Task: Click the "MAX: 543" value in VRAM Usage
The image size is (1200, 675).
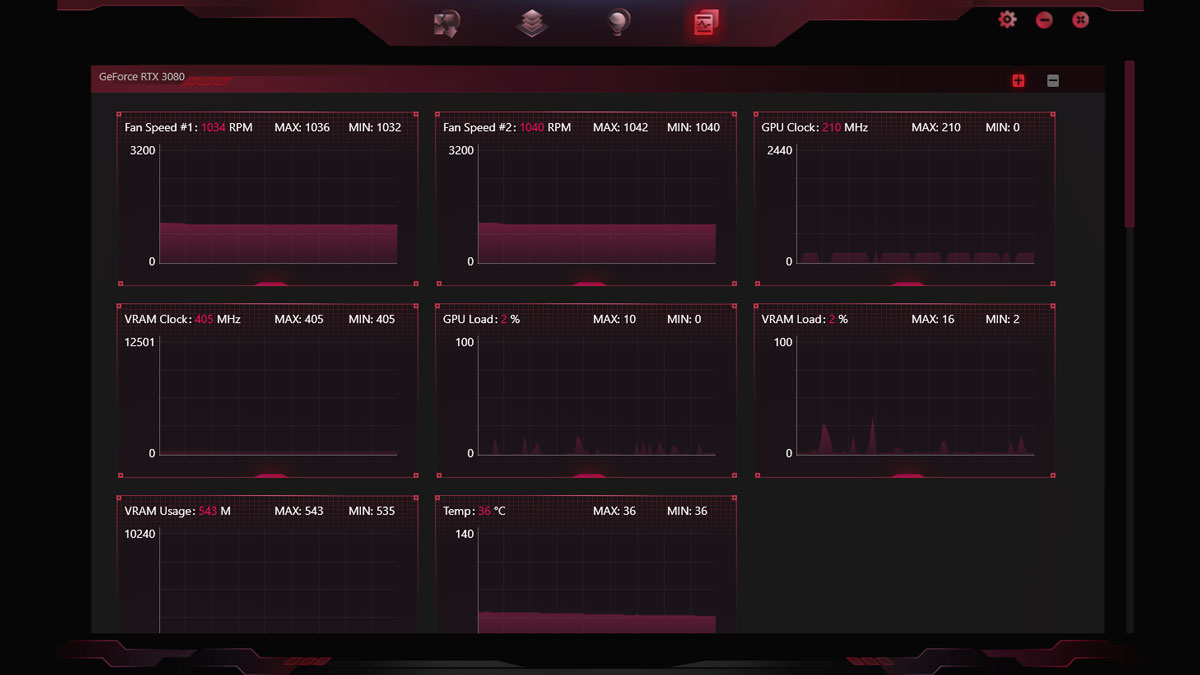Action: (x=299, y=512)
